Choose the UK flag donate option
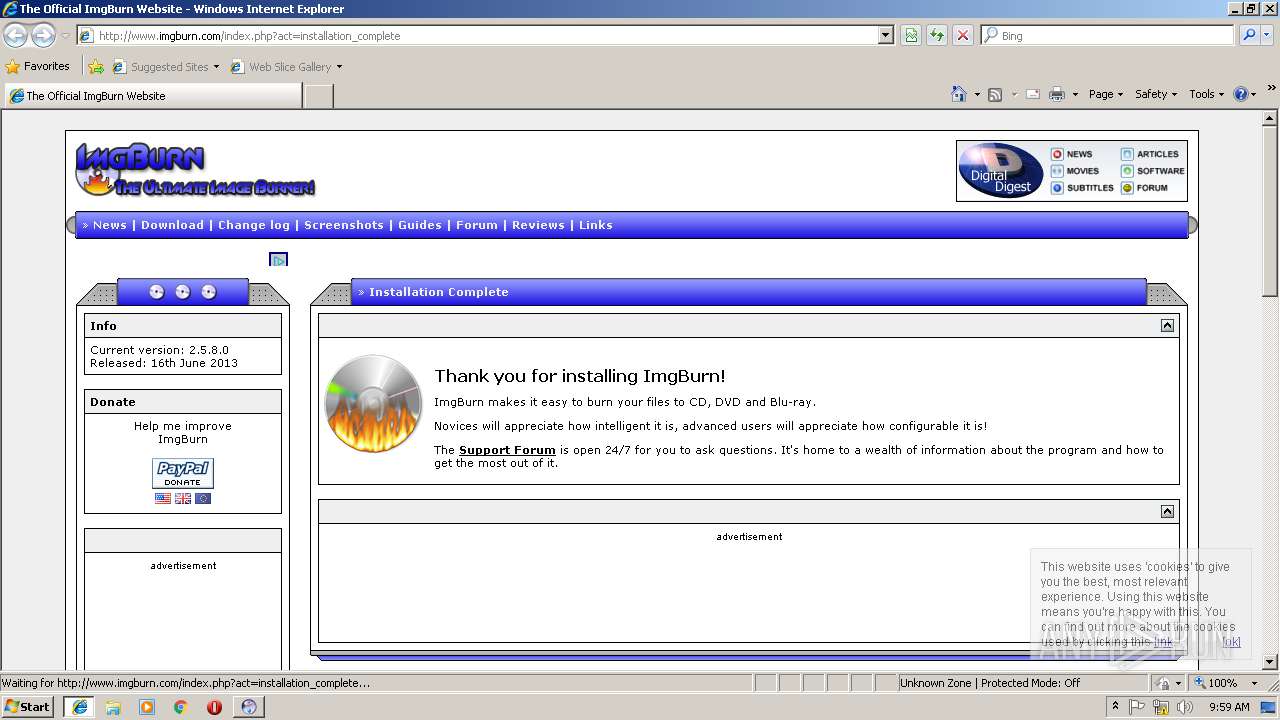This screenshot has height=720, width=1280. pyautogui.click(x=183, y=498)
